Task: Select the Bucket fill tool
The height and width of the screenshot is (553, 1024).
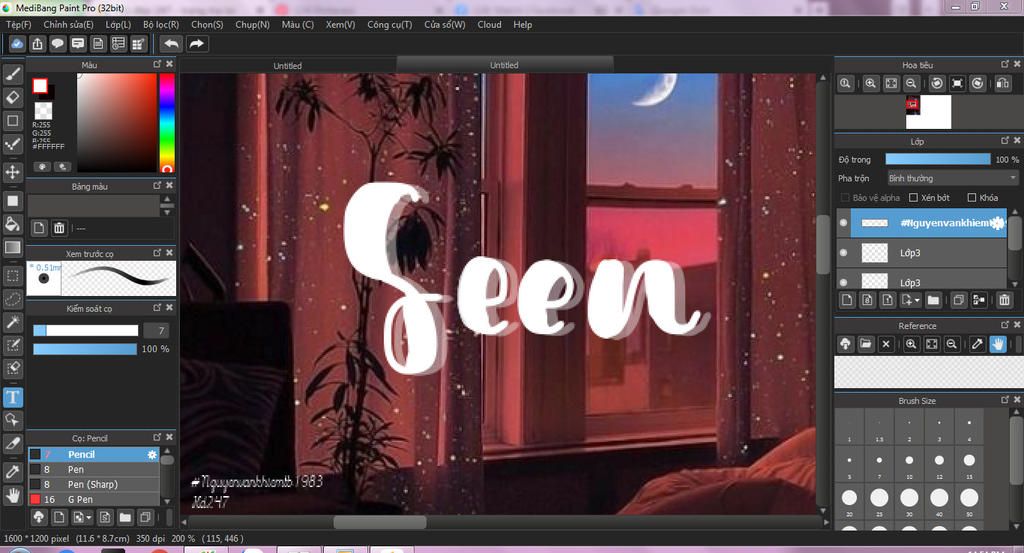Action: pyautogui.click(x=12, y=224)
